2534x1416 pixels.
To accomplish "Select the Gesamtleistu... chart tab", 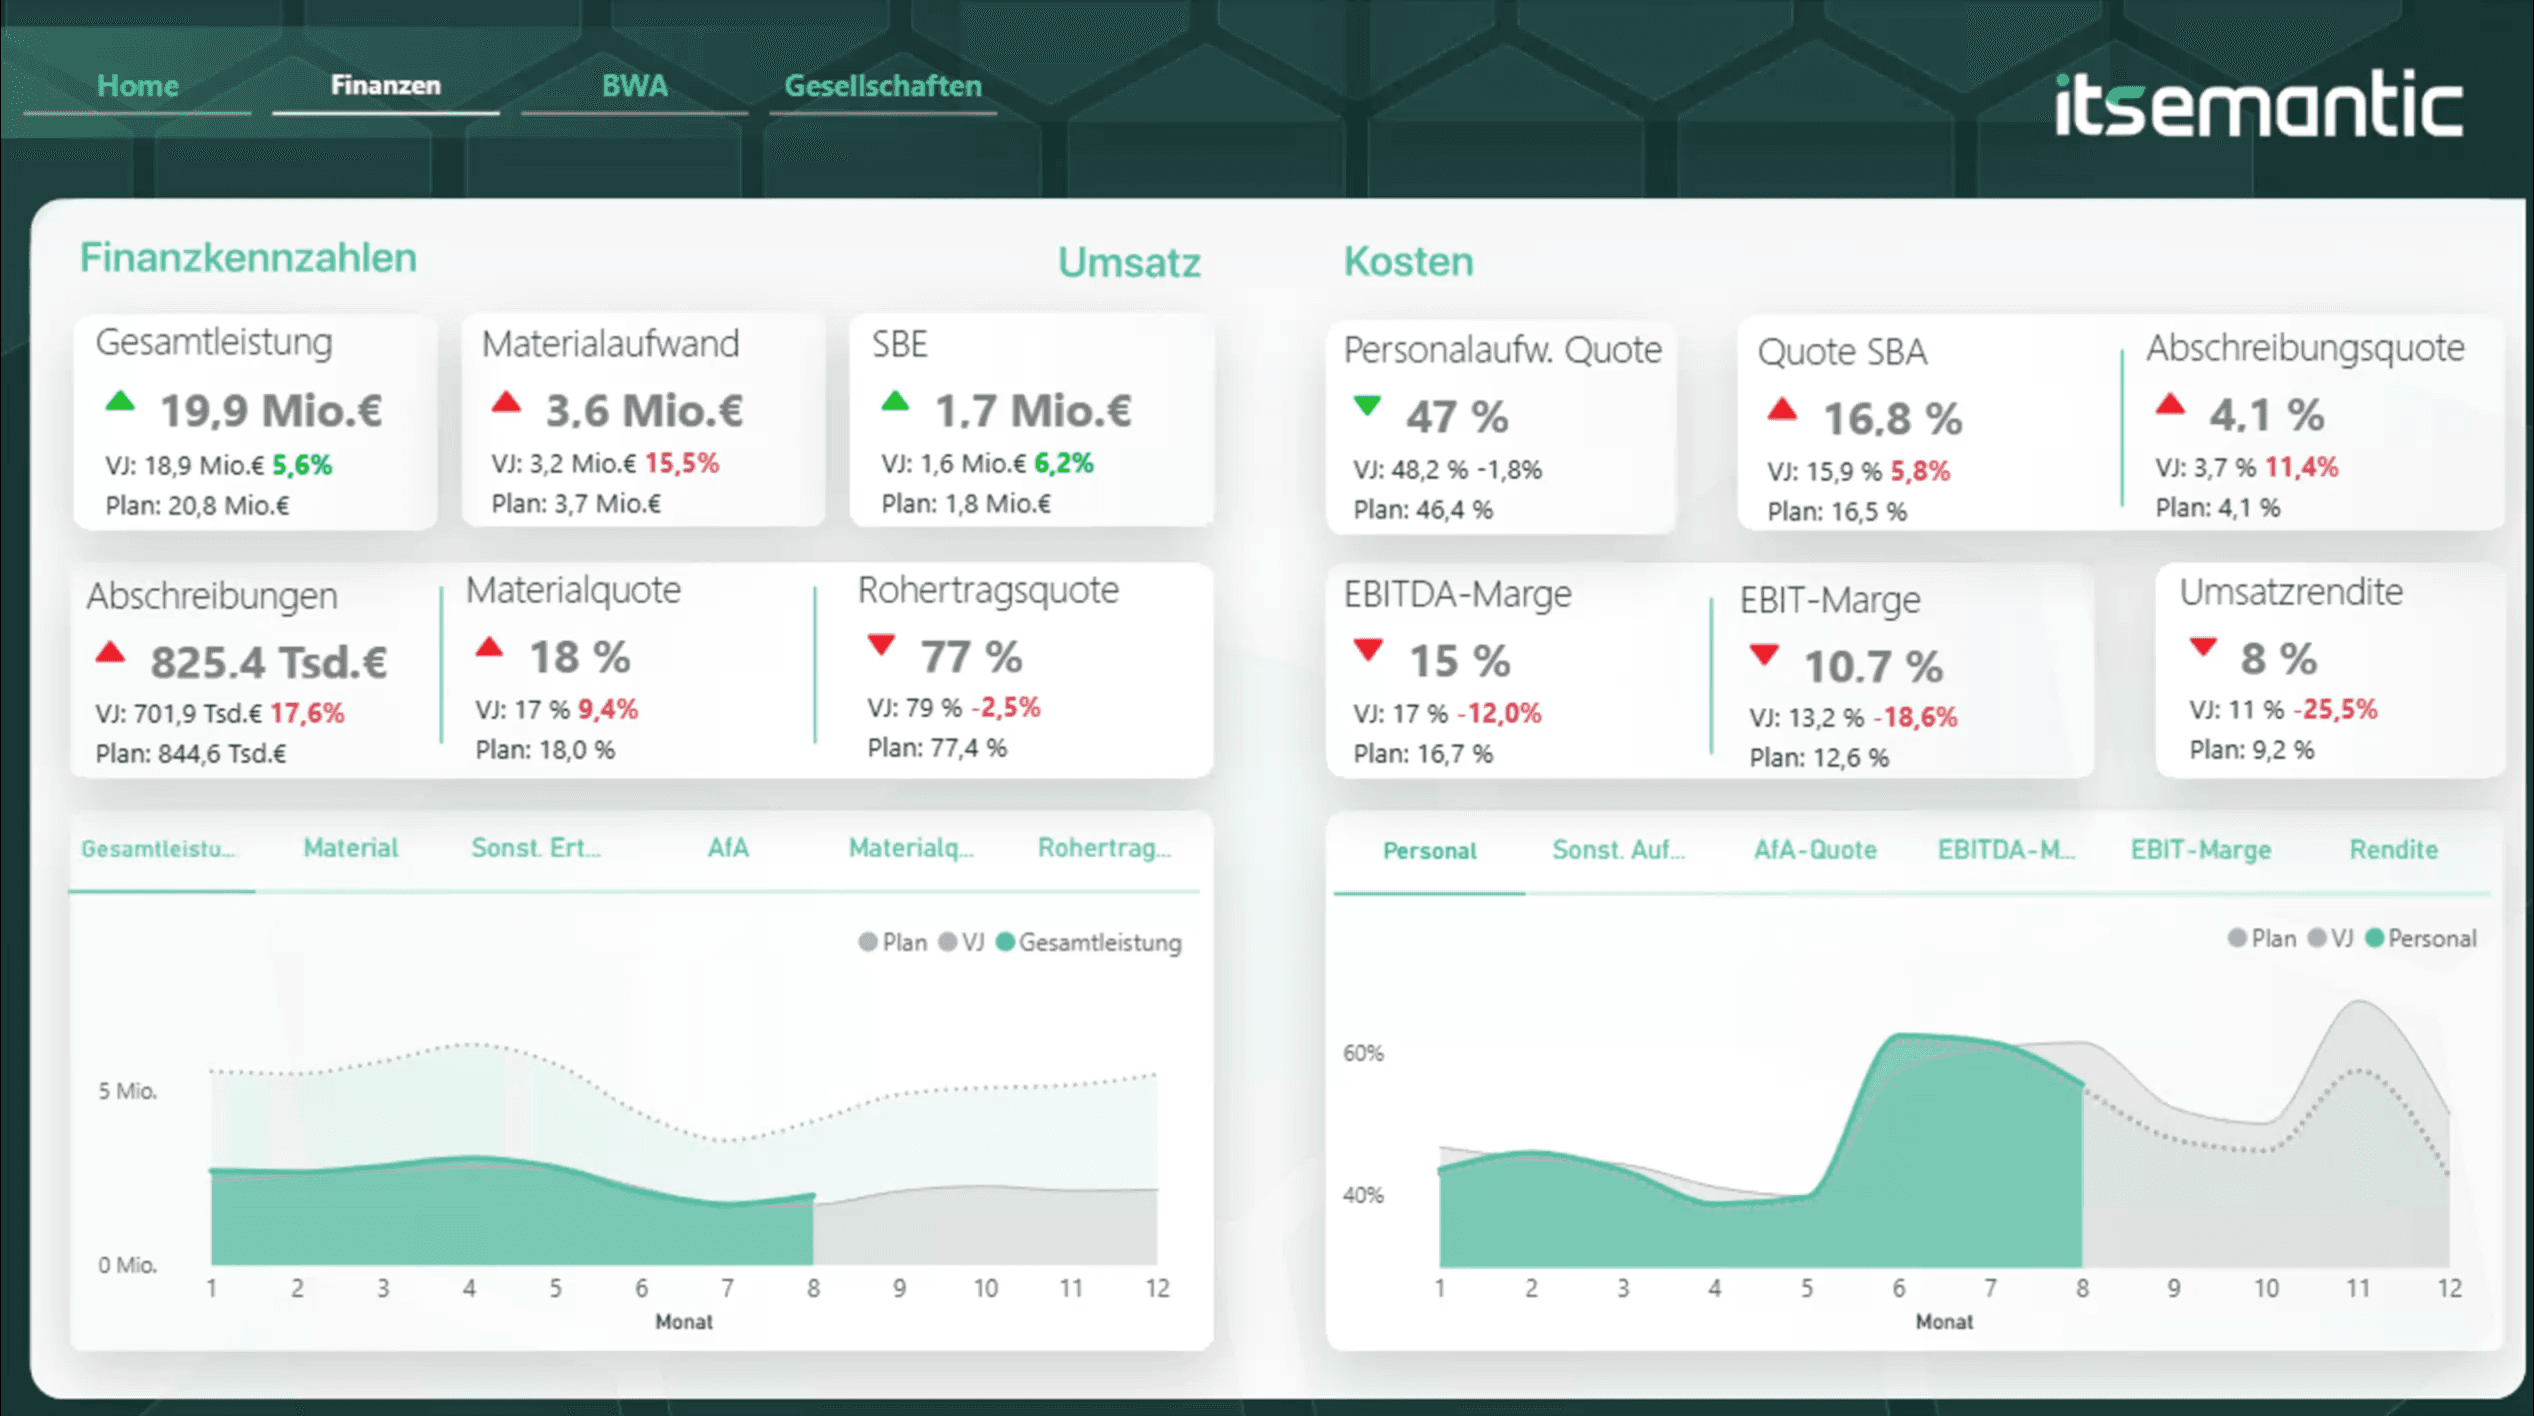I will (x=158, y=849).
